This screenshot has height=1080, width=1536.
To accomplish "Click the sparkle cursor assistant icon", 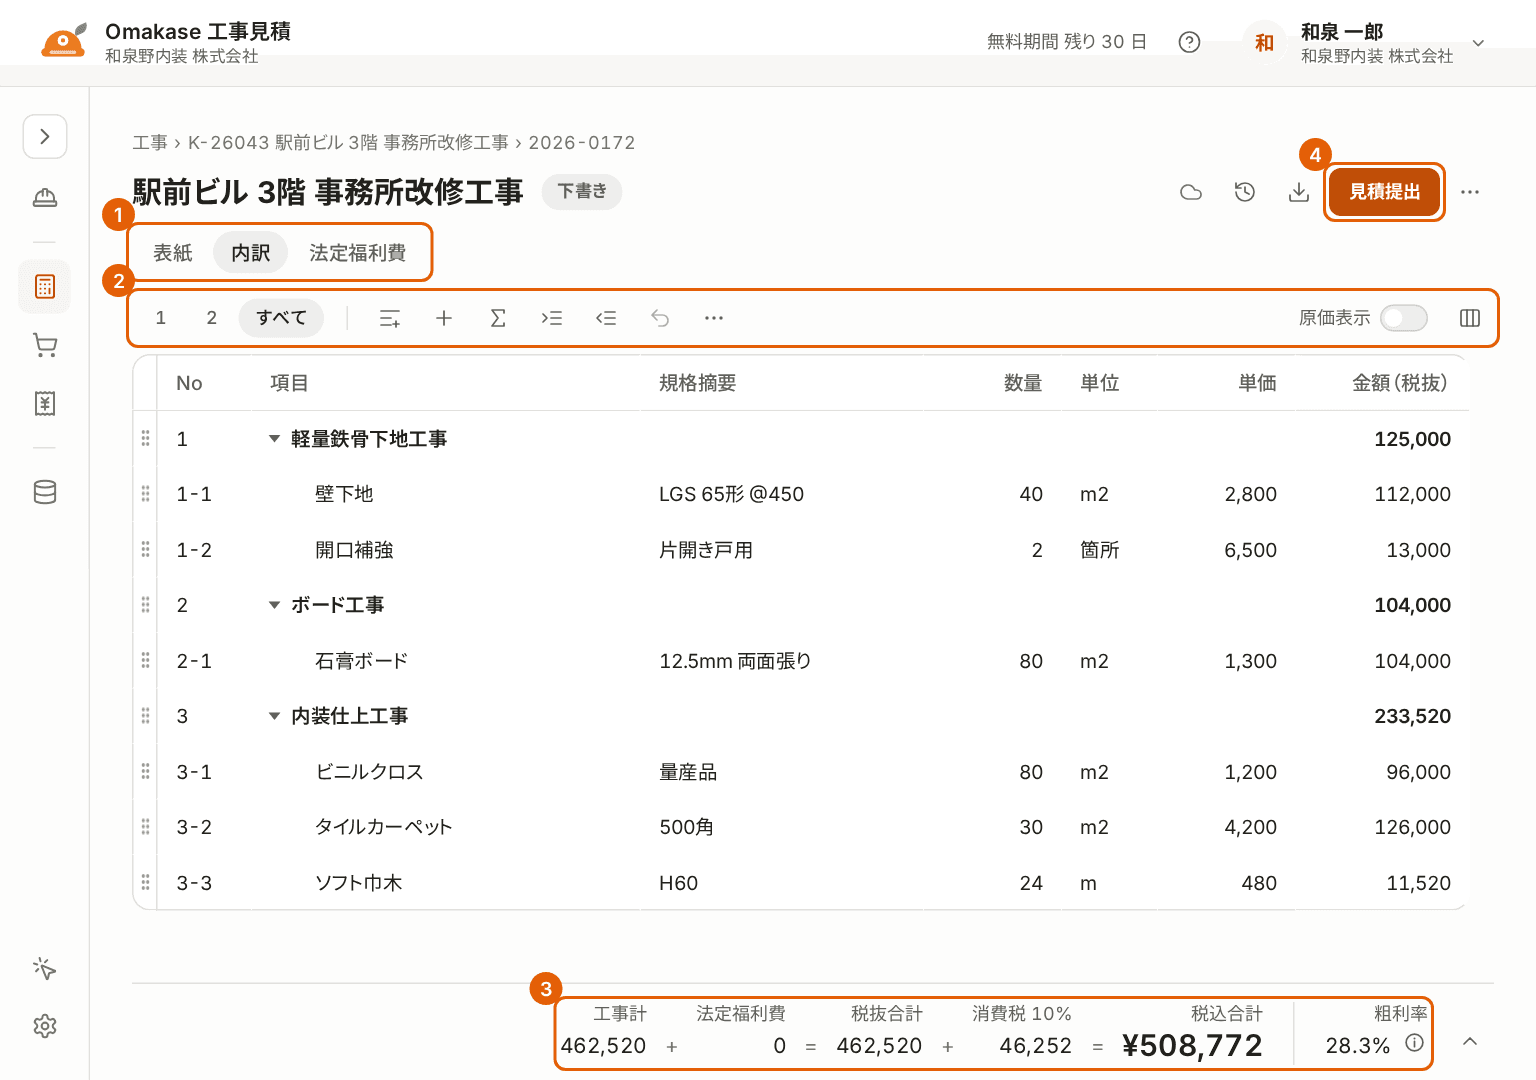I will click(x=45, y=968).
